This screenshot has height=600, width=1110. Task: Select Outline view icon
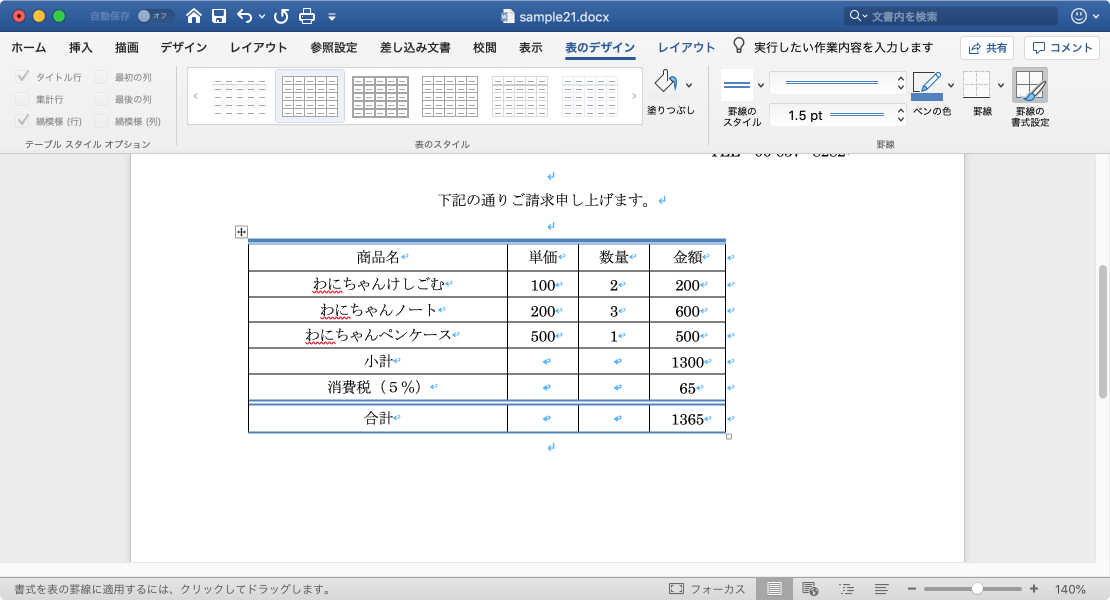(846, 589)
